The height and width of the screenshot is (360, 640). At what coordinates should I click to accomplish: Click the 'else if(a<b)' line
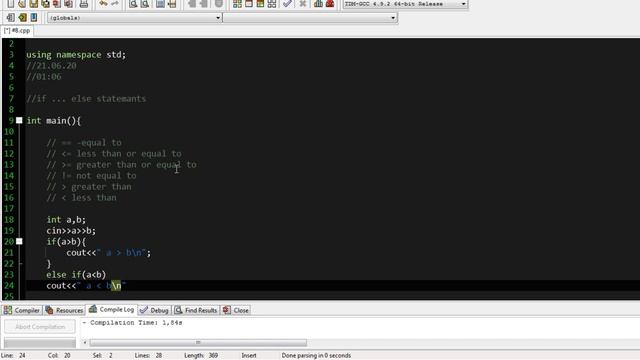76,275
